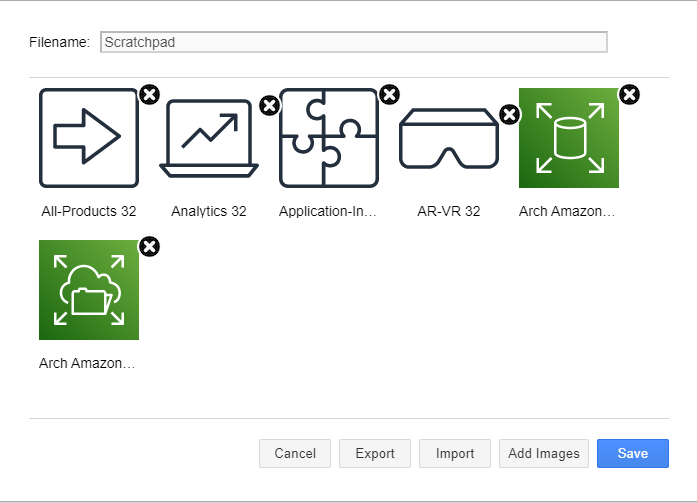Screen dimensions: 697x503
Task: Save the Scratchpad library
Action: click(632, 453)
